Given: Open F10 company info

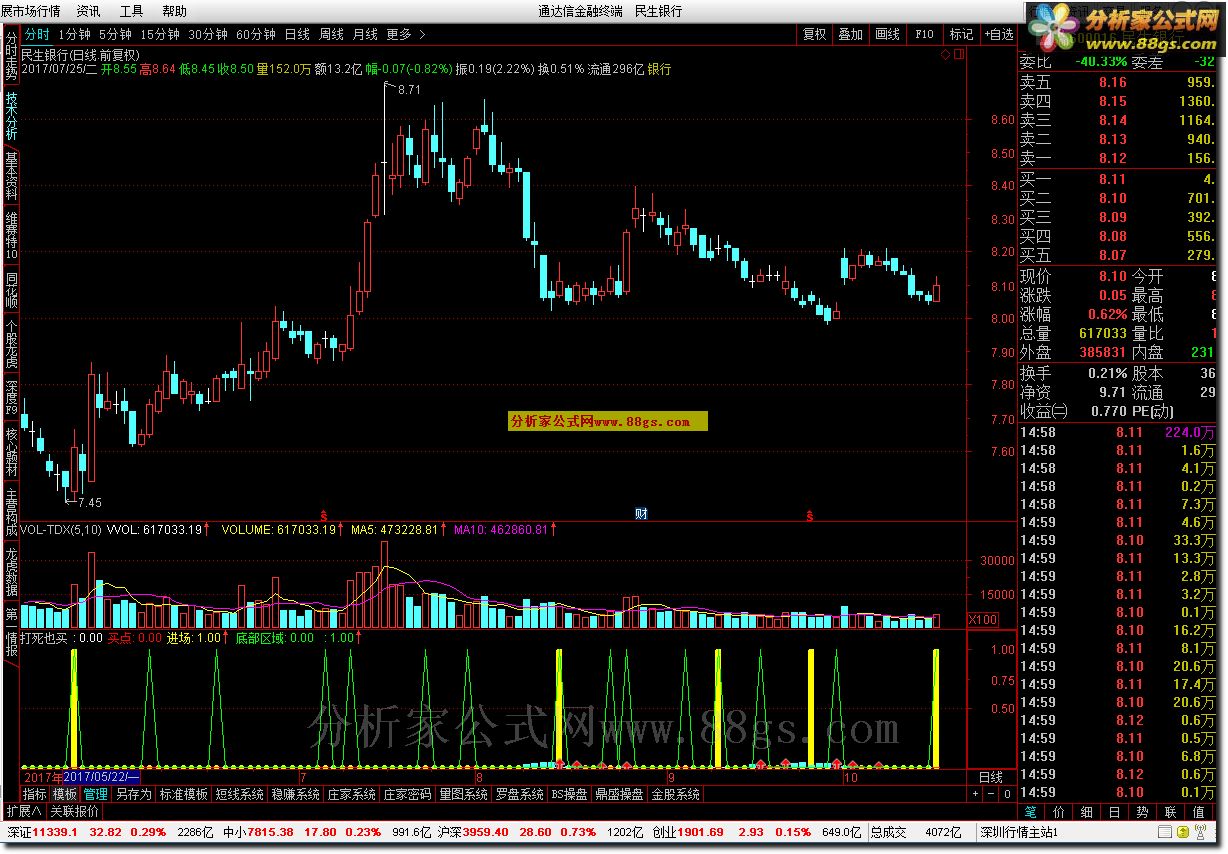Looking at the screenshot, I should (x=924, y=34).
